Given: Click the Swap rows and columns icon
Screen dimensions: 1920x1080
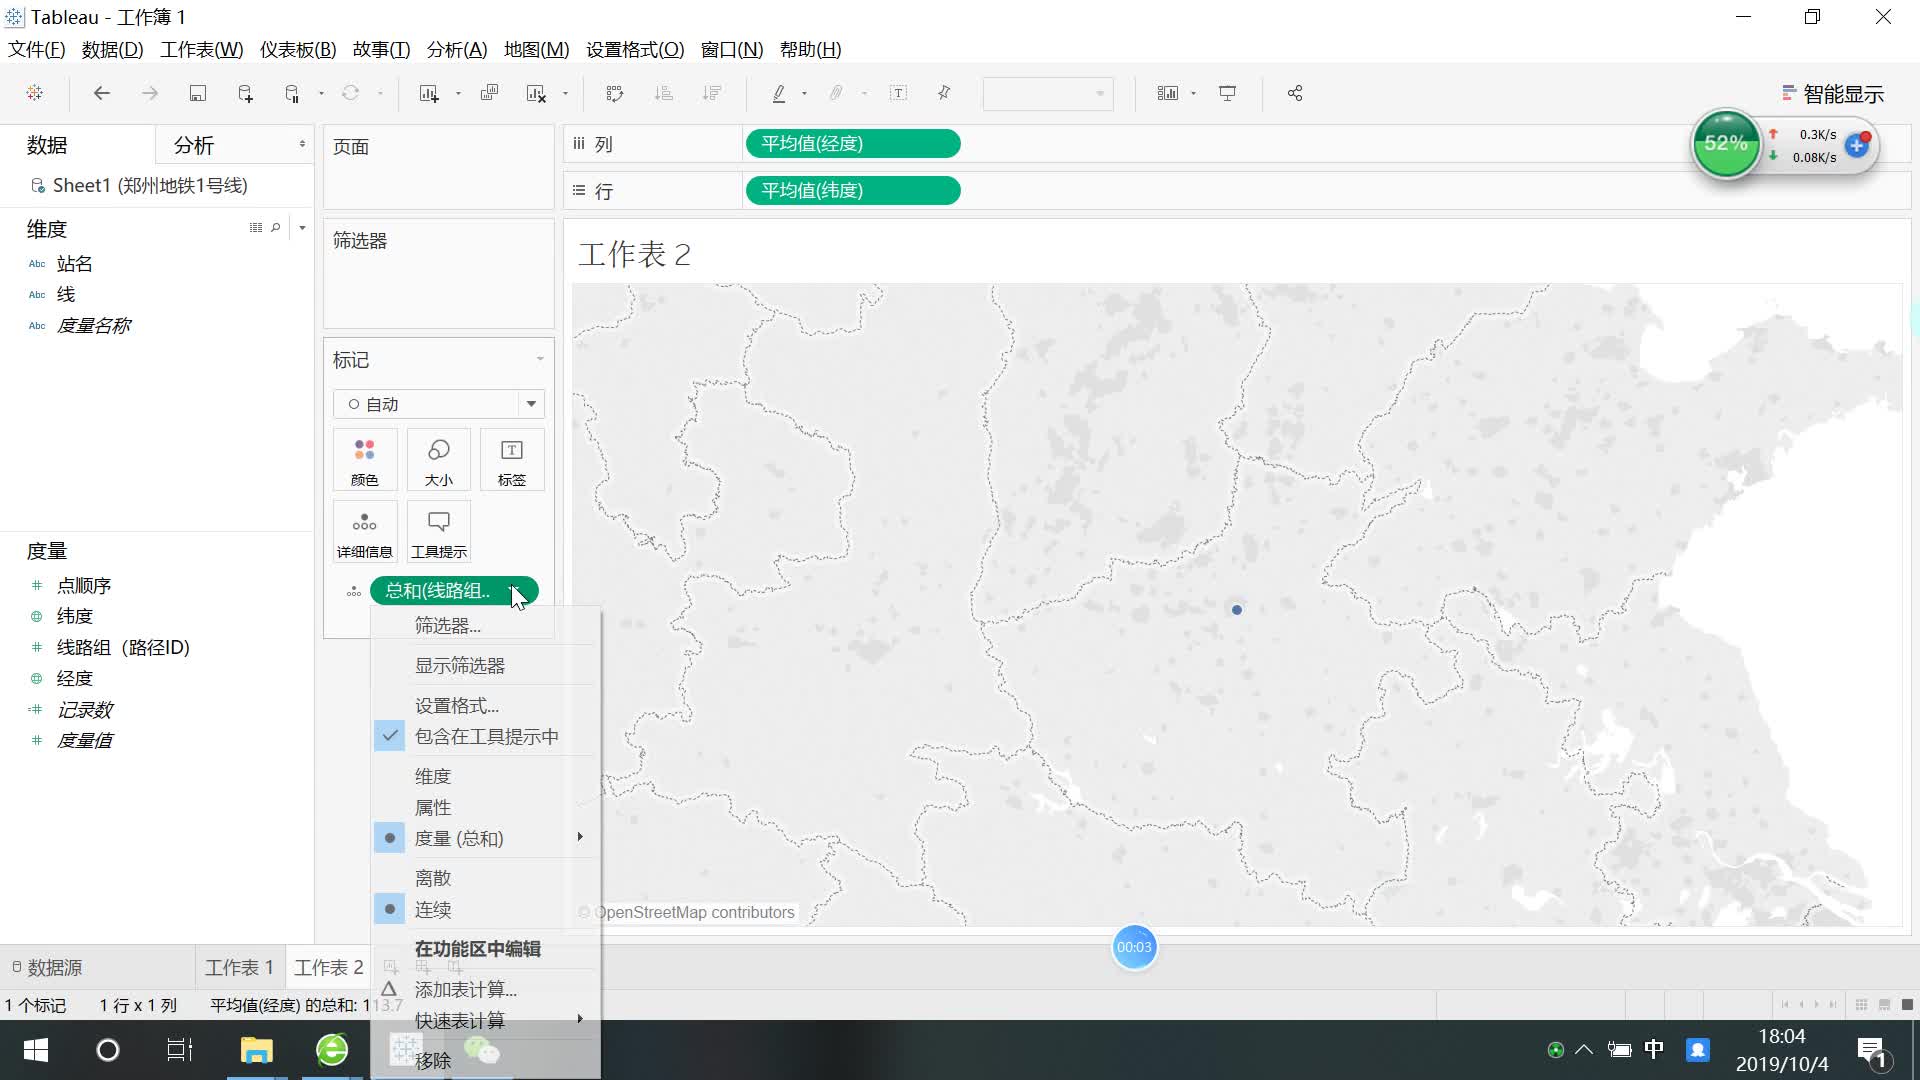Looking at the screenshot, I should pyautogui.click(x=614, y=93).
